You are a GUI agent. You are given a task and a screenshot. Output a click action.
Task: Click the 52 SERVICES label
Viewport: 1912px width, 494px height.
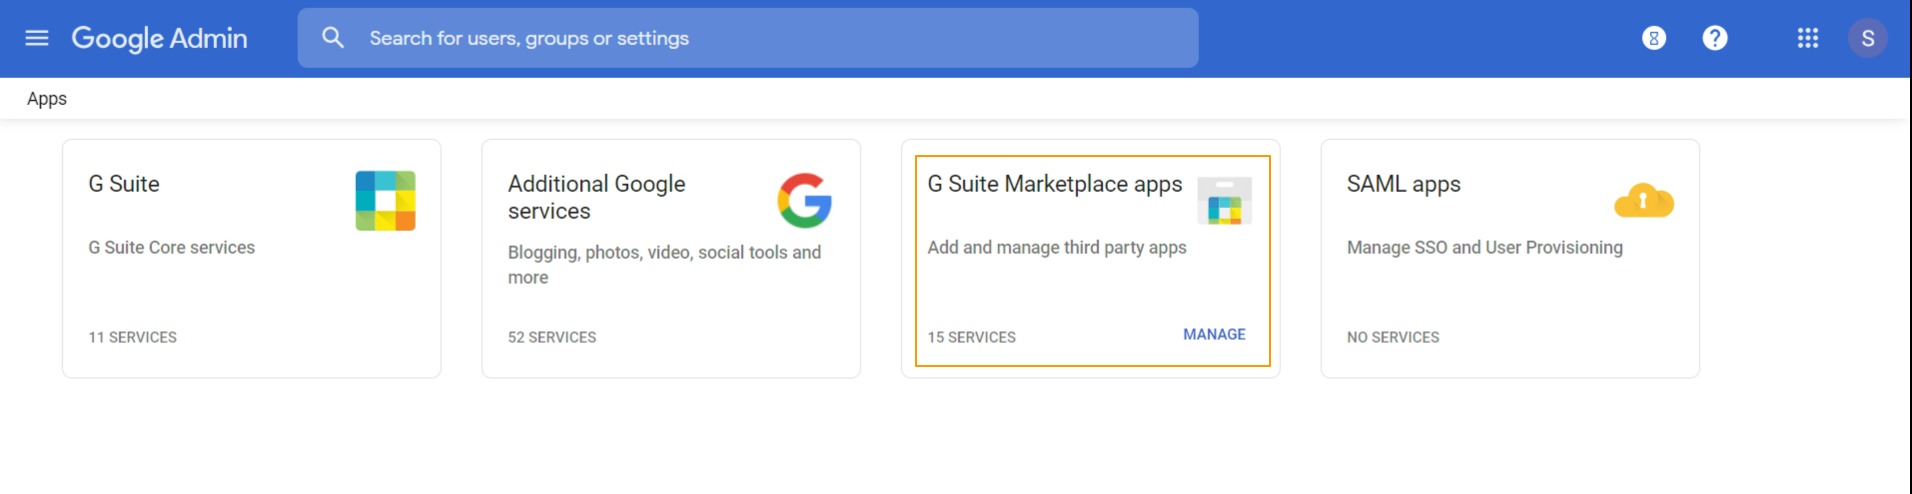552,337
